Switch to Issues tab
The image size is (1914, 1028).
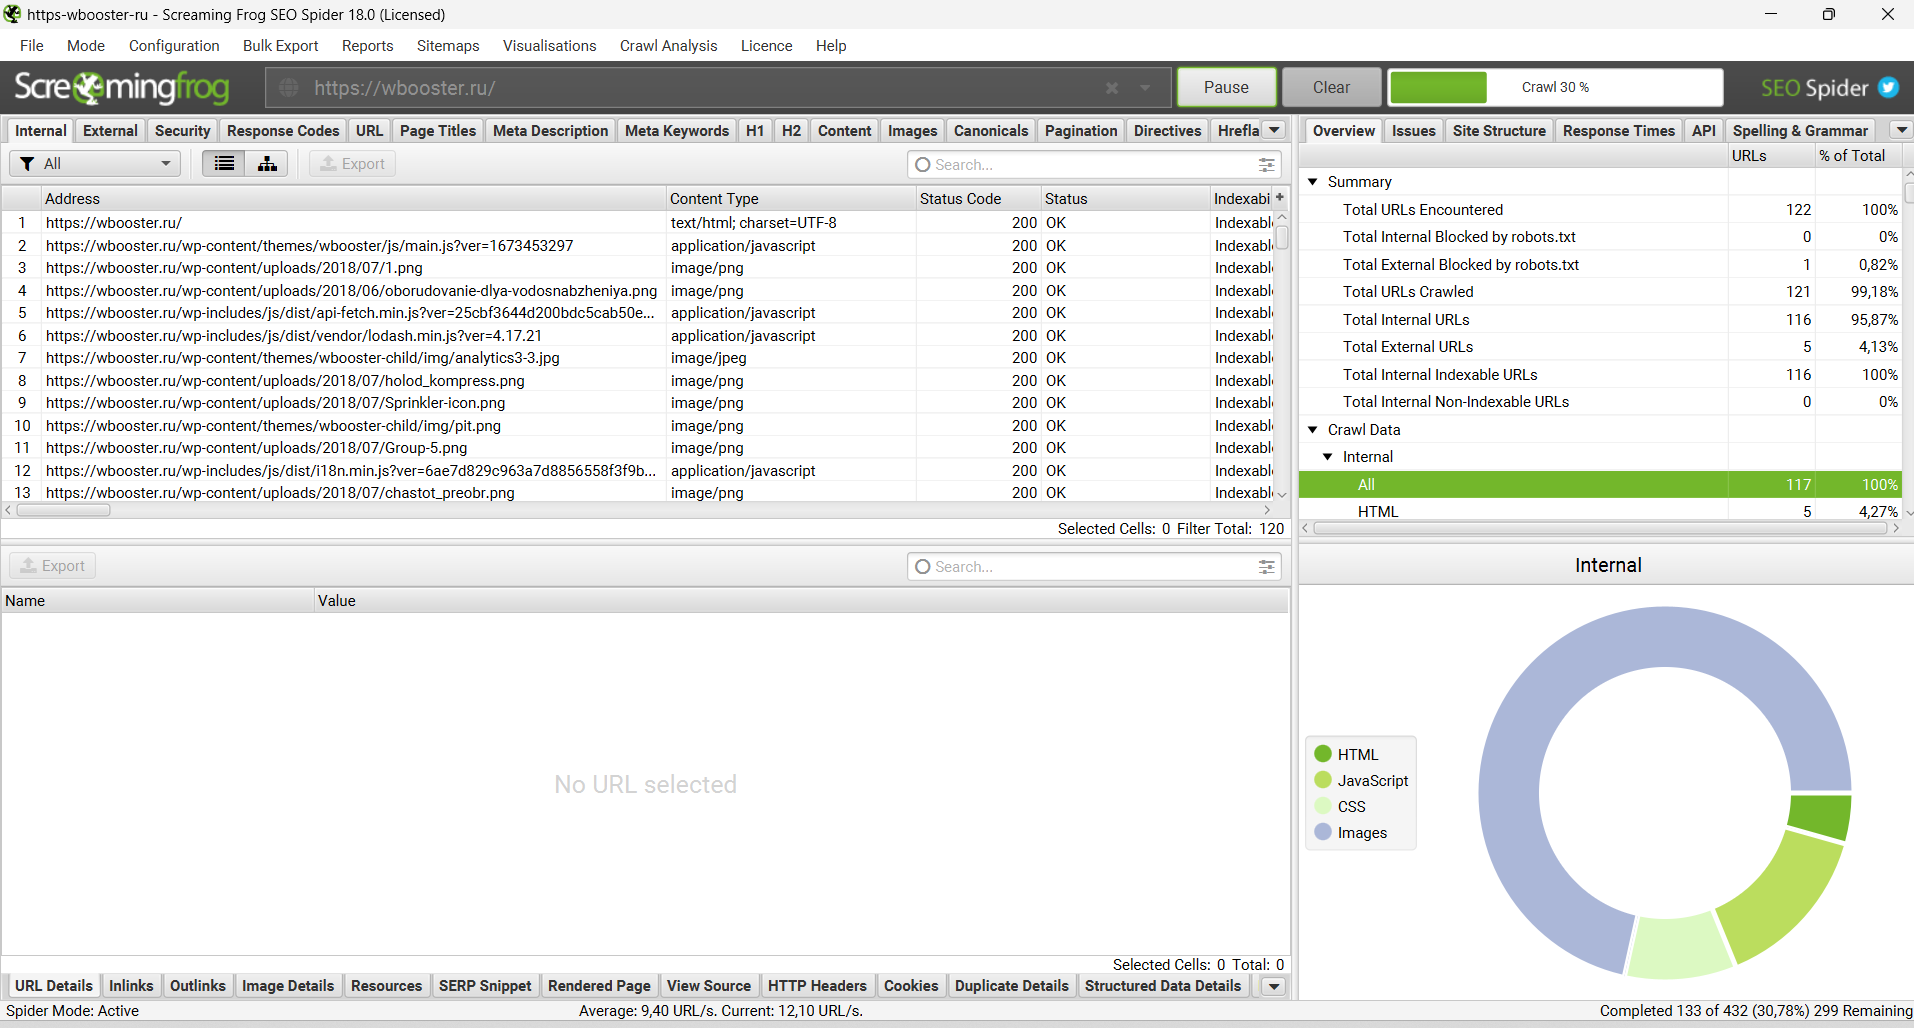coord(1414,131)
